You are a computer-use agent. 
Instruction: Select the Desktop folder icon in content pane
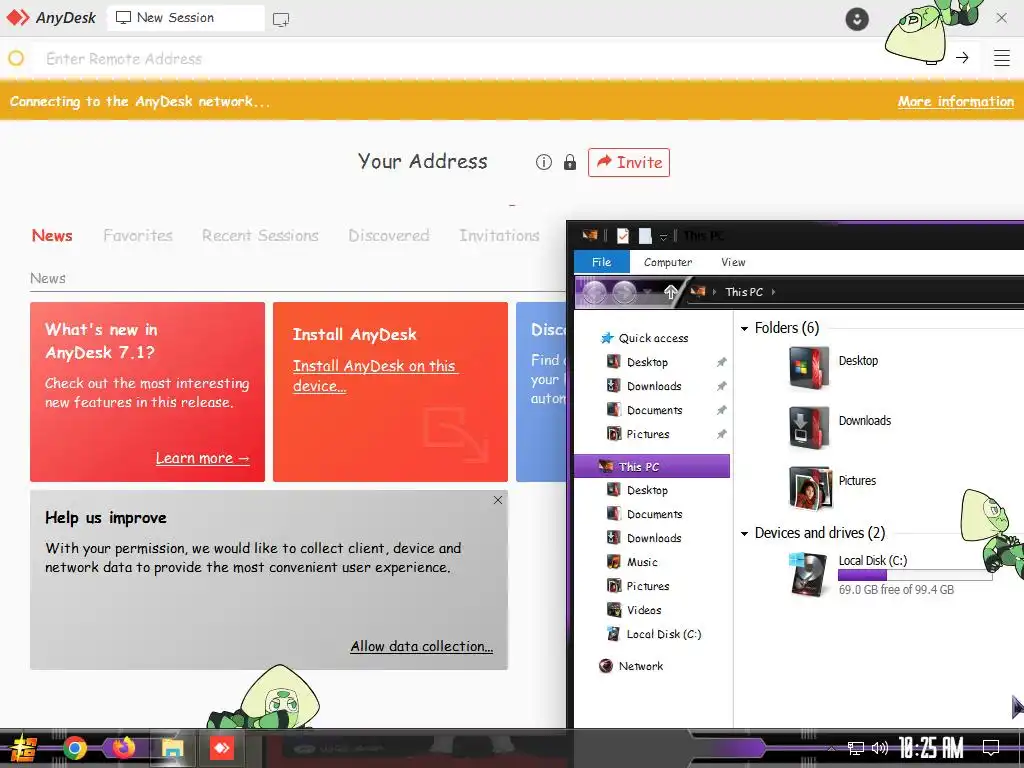tap(808, 368)
